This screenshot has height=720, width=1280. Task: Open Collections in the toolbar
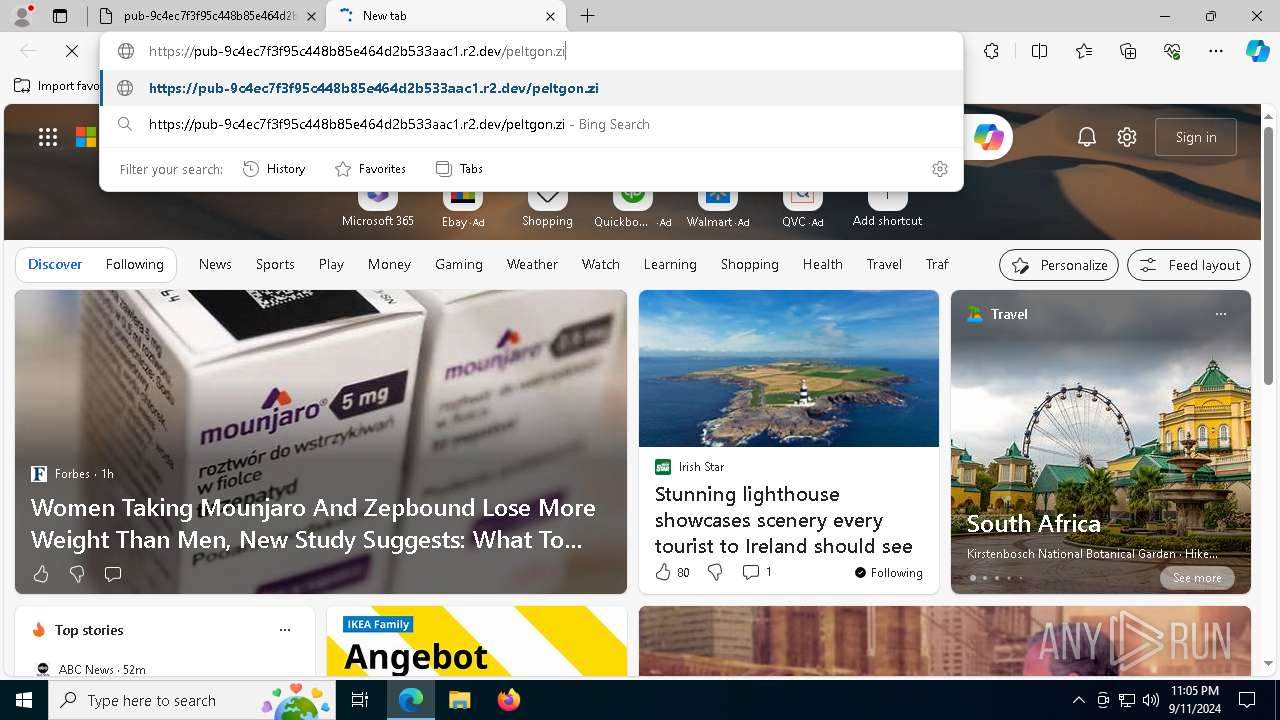[1128, 51]
